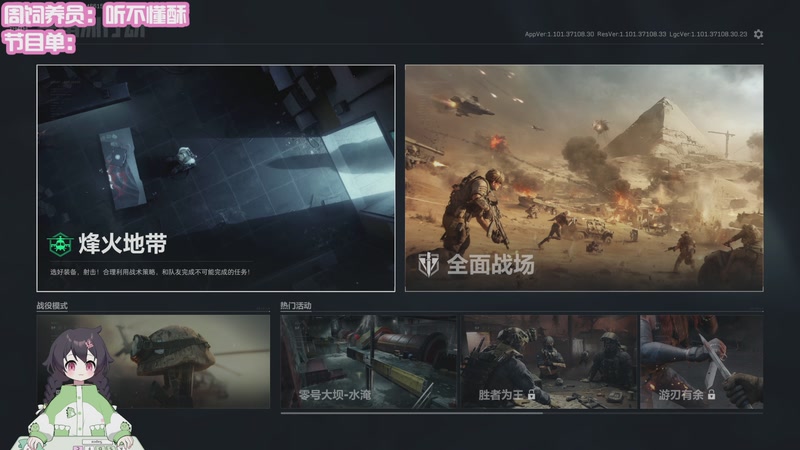Screen dimensions: 800x450
Task: Click the 游刃有余 label text
Action: point(681,394)
